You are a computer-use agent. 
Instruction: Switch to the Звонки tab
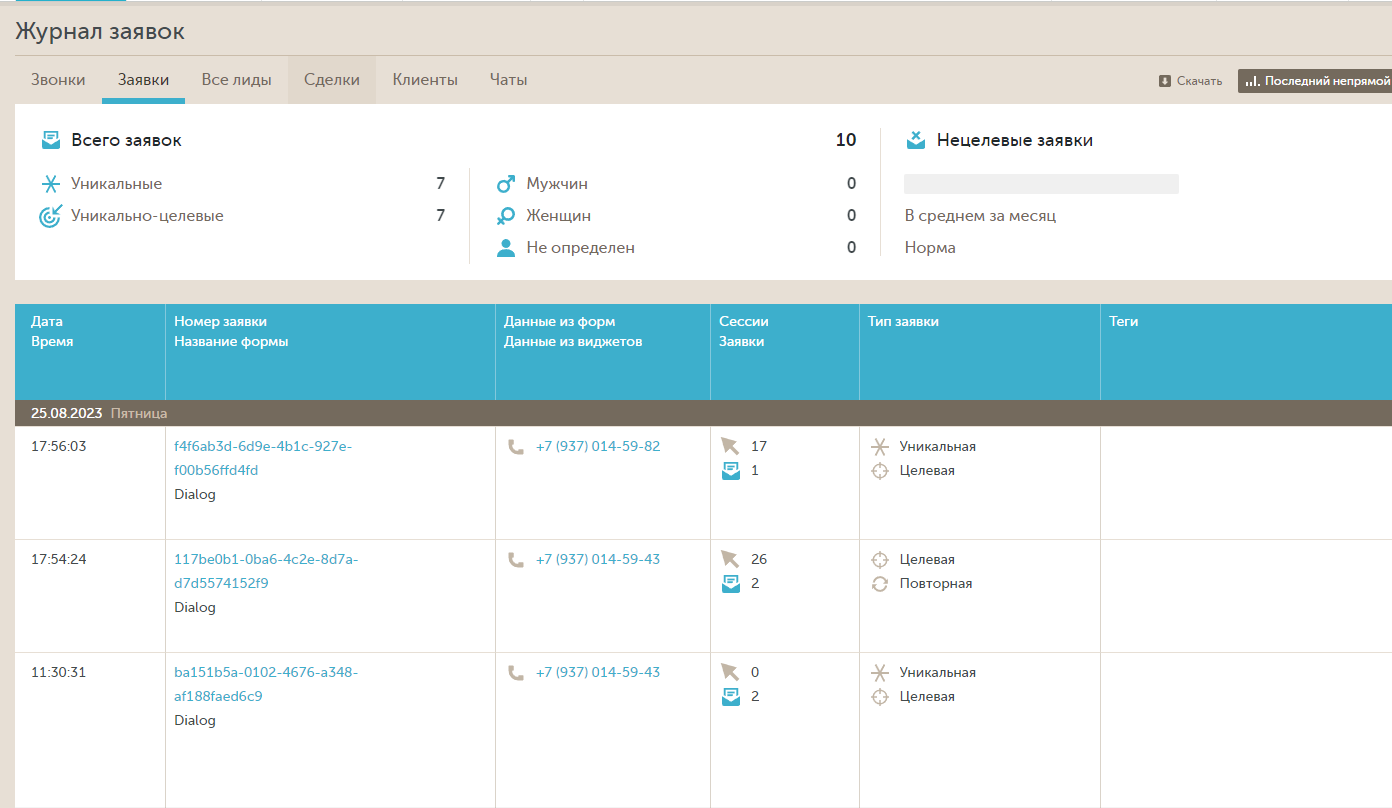coord(58,80)
